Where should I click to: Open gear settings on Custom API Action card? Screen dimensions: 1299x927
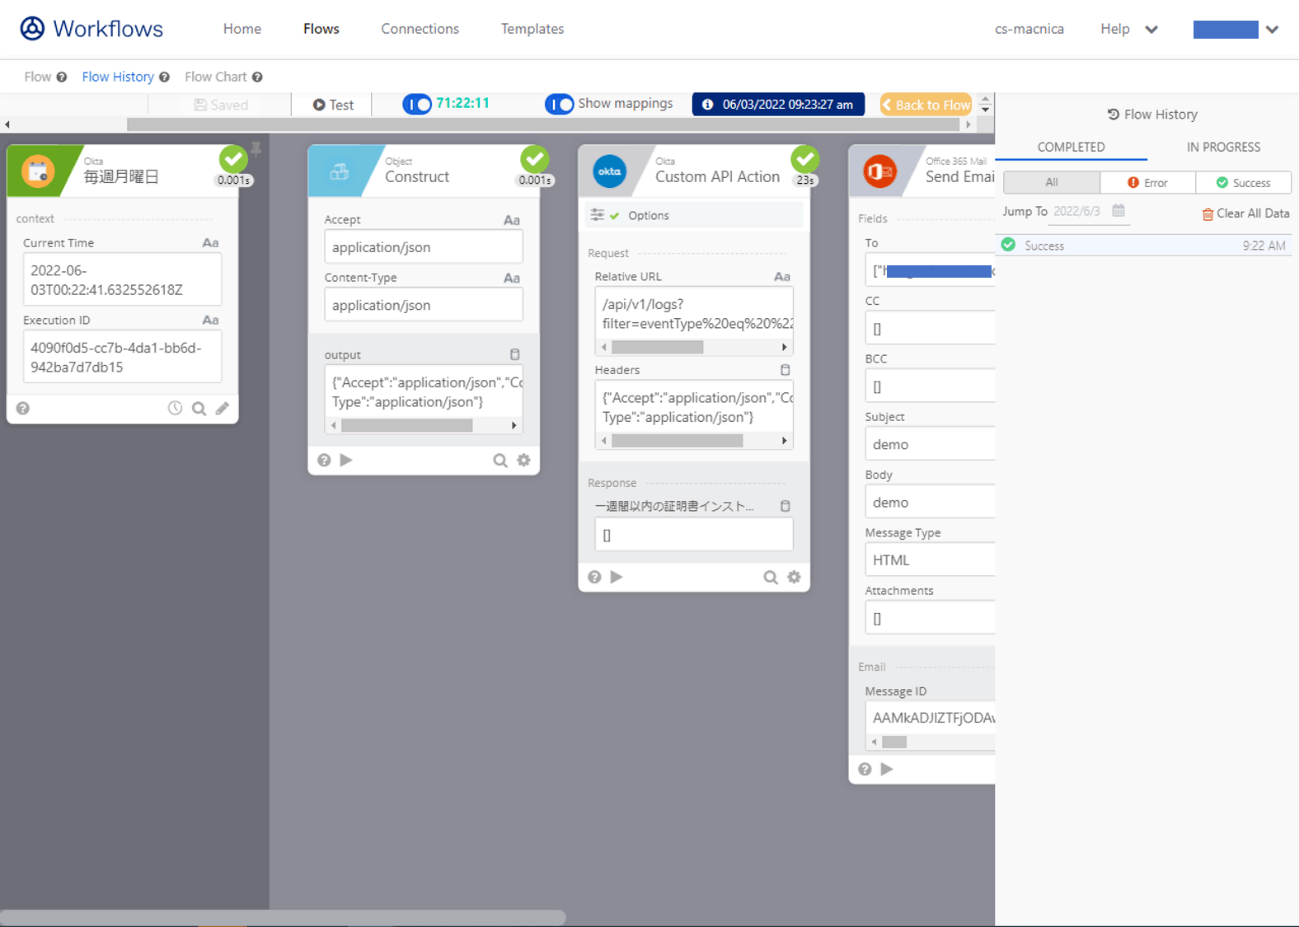(x=794, y=577)
